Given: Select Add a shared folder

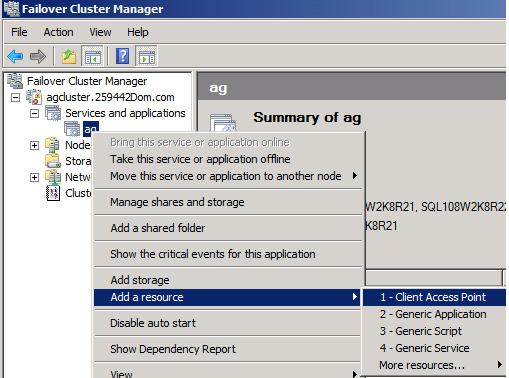Looking at the screenshot, I should 228,228.
